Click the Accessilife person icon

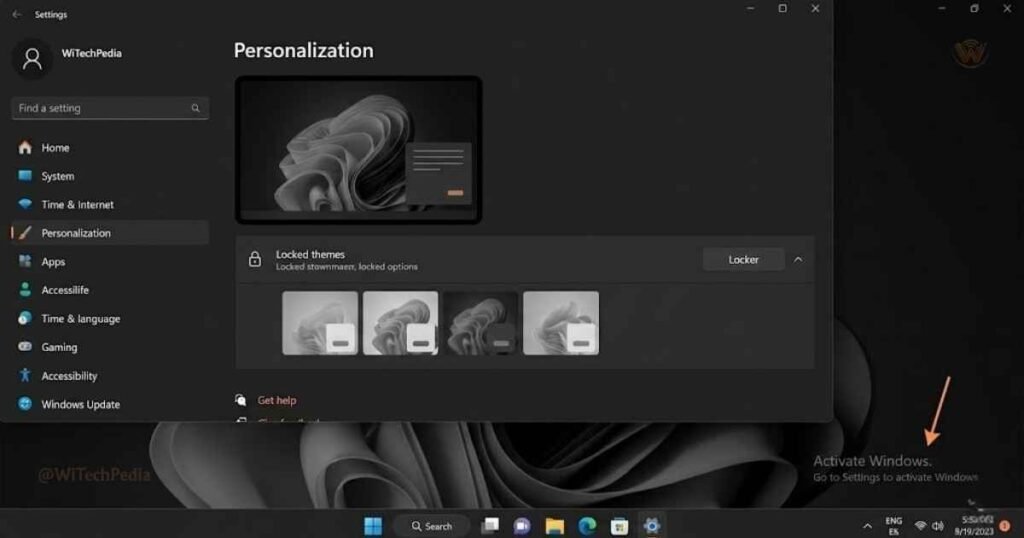pyautogui.click(x=25, y=289)
